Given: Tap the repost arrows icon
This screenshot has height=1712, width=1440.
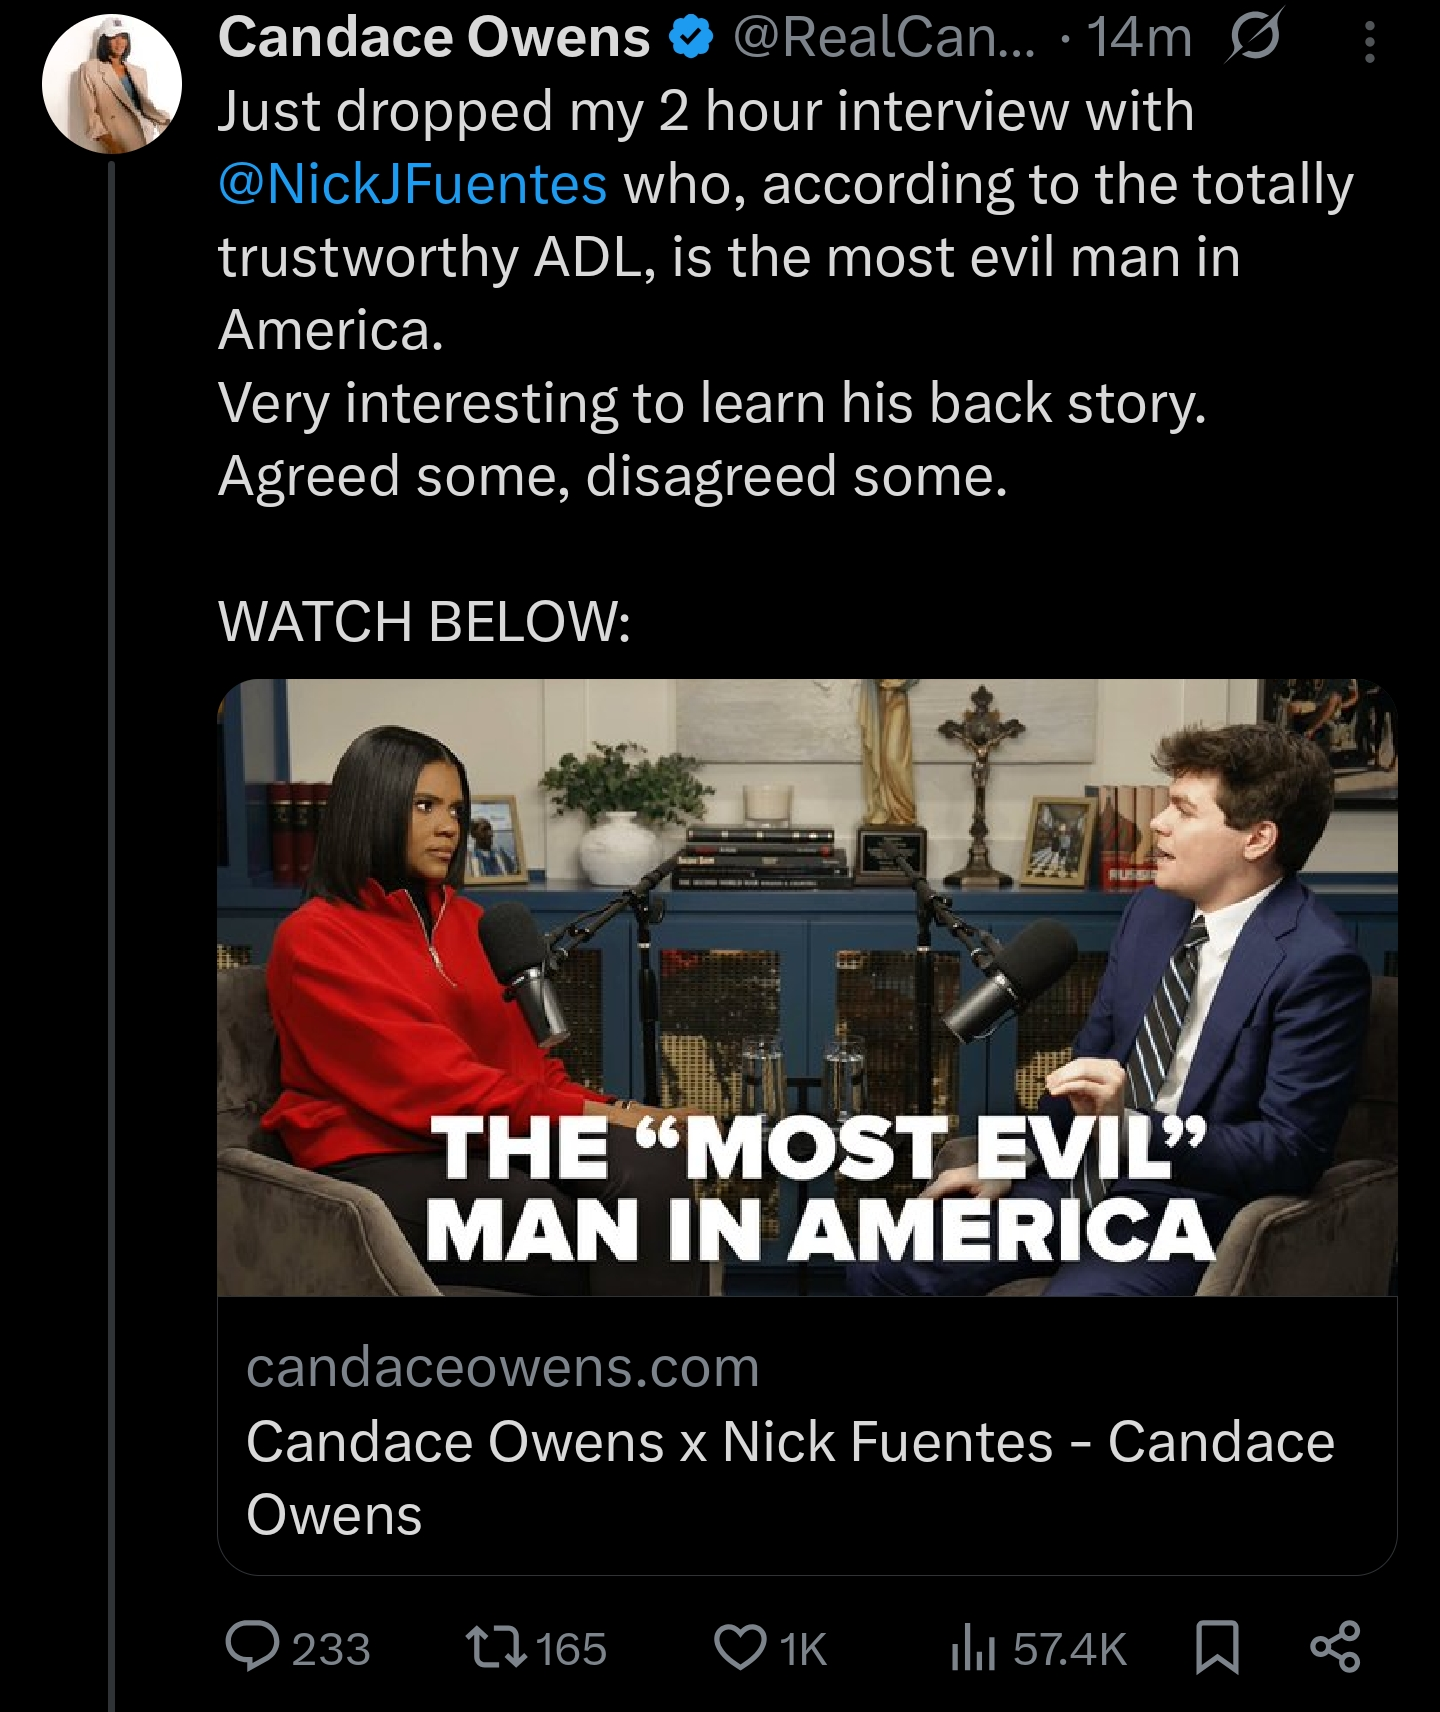Looking at the screenshot, I should pyautogui.click(x=497, y=1648).
